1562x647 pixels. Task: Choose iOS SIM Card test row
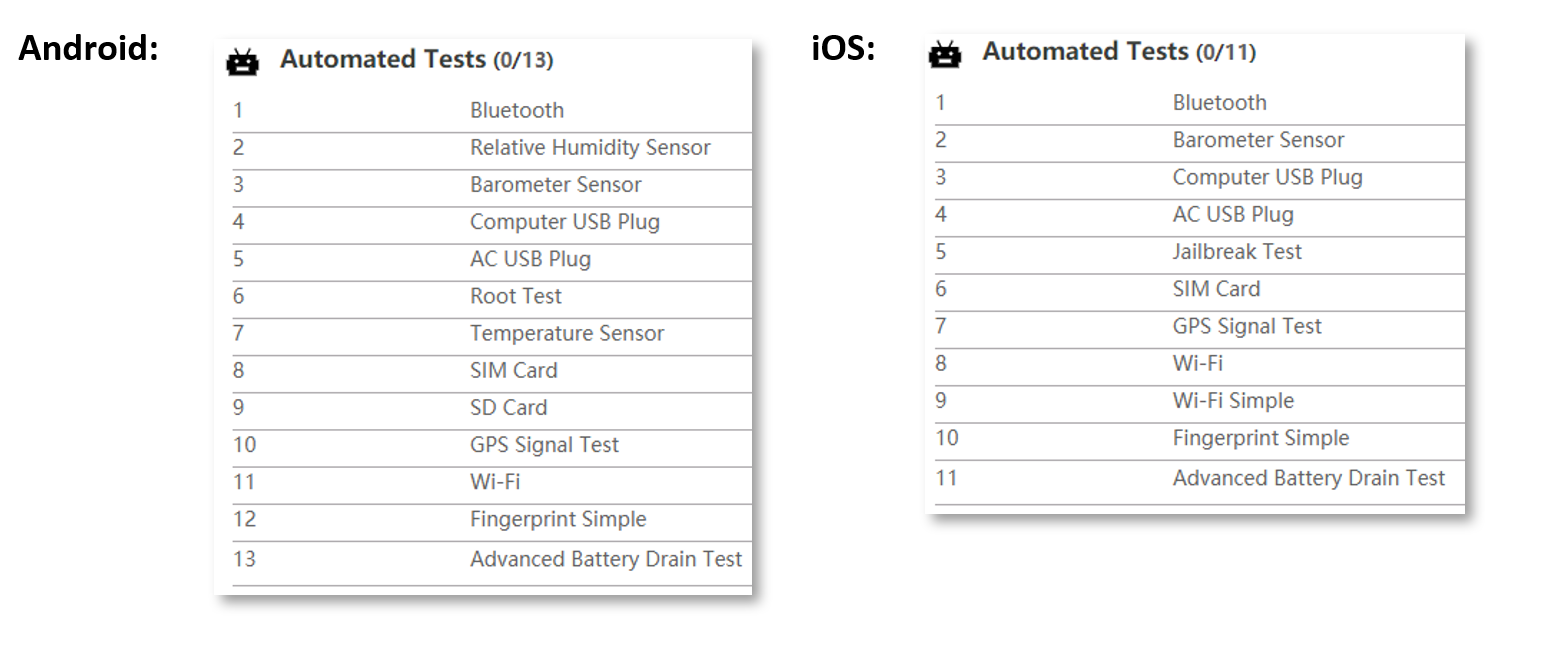pos(1200,289)
